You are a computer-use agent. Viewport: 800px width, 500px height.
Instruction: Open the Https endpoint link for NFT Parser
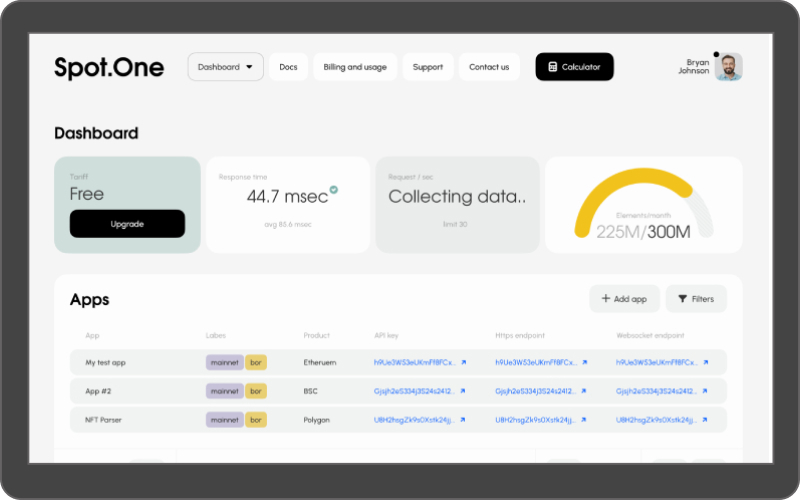pos(535,420)
